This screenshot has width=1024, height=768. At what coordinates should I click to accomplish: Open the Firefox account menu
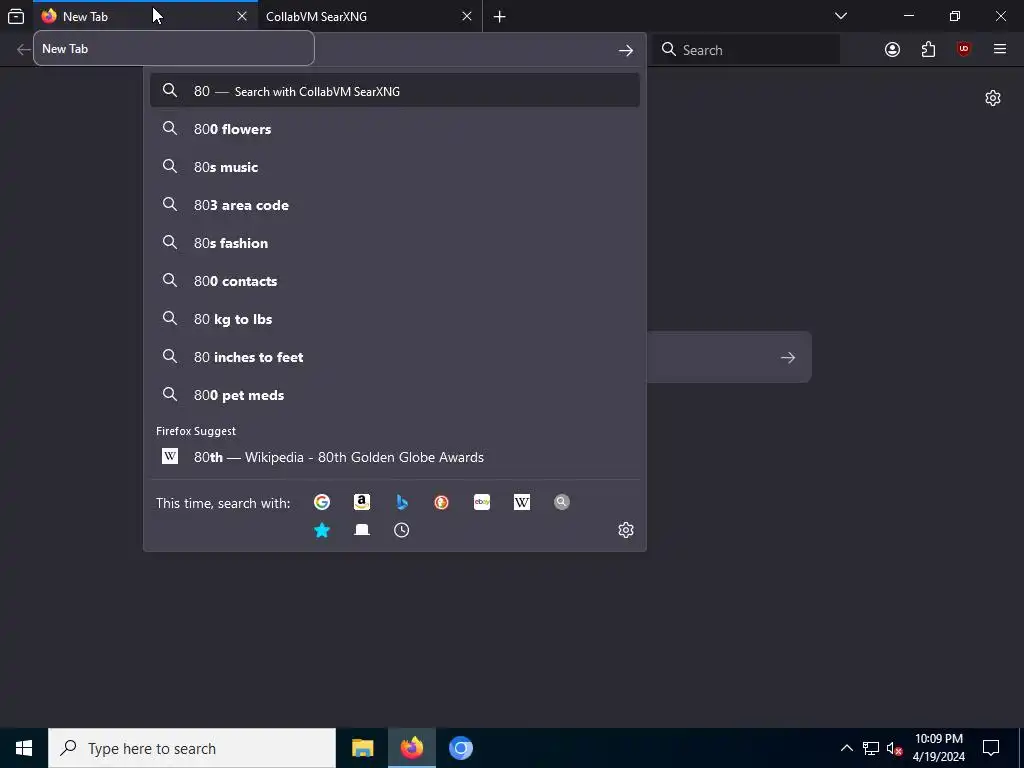(x=892, y=50)
